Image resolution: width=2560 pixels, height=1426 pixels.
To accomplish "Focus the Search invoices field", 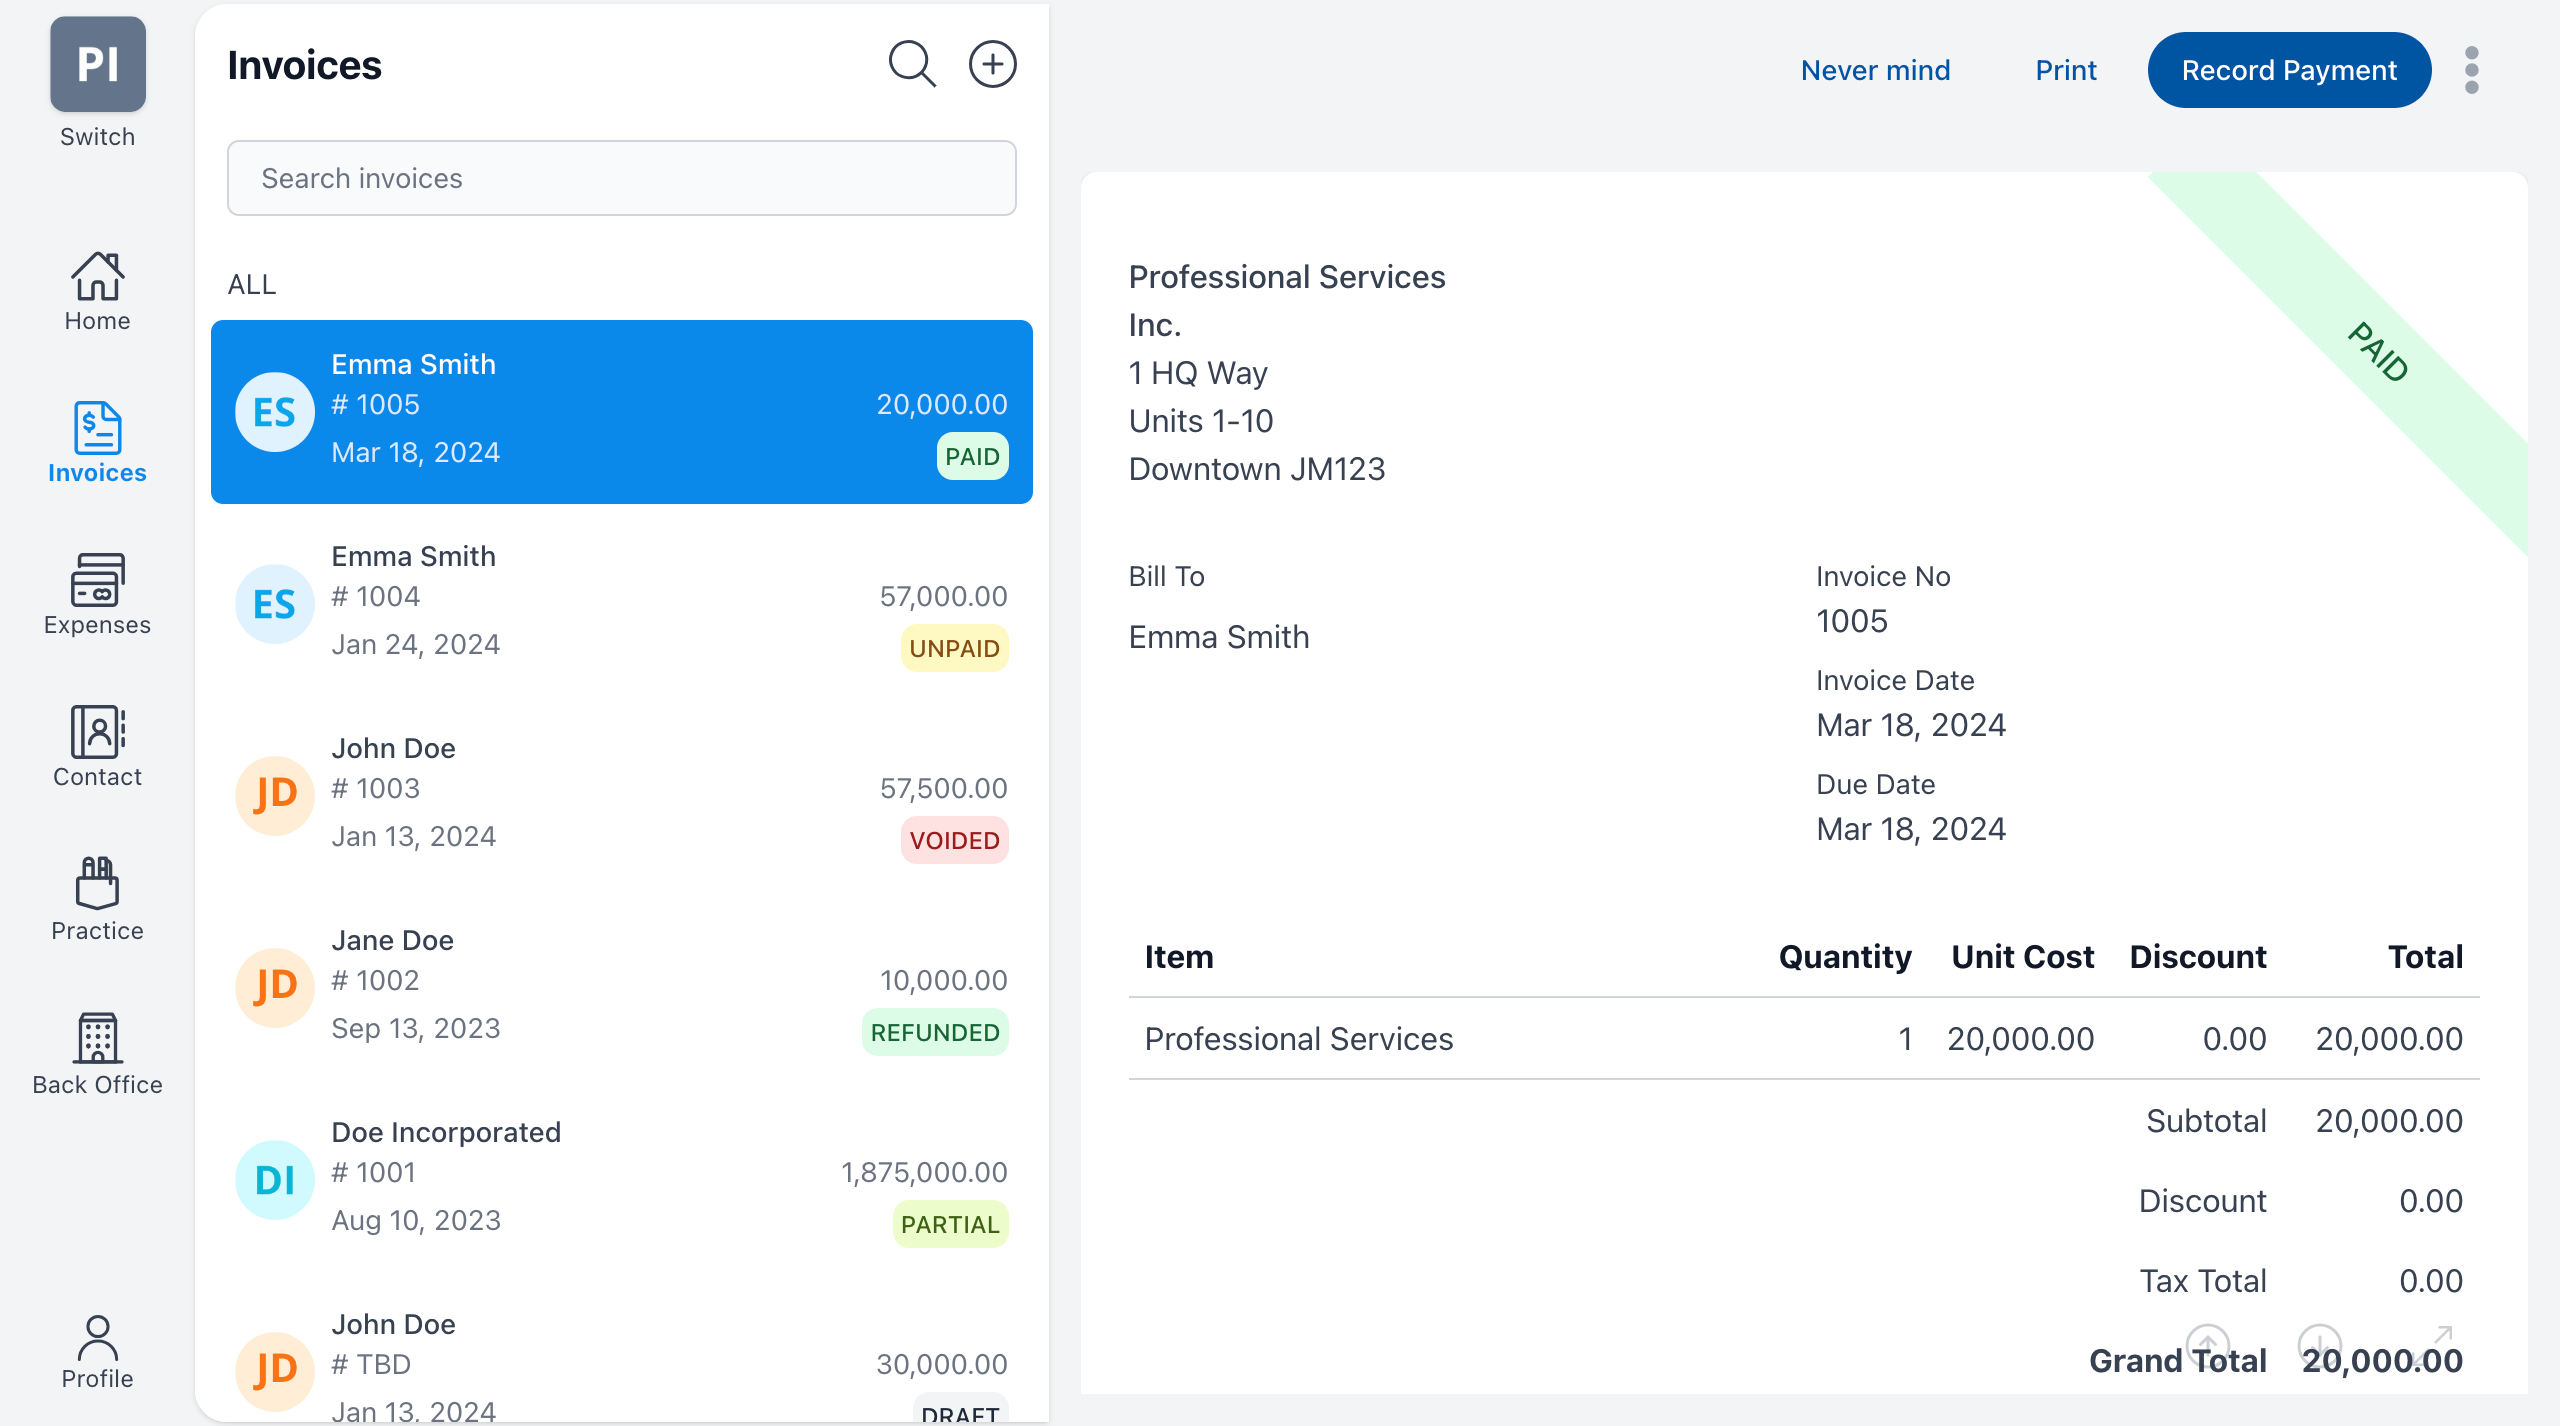I will point(621,178).
